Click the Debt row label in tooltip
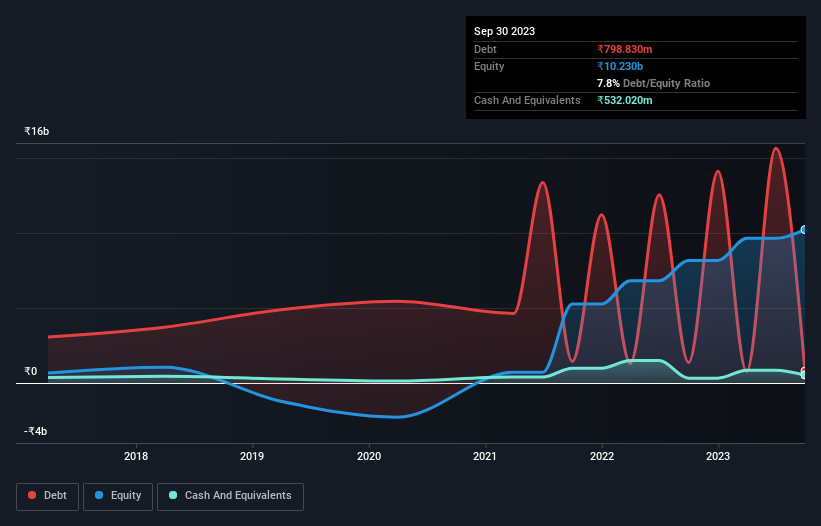The height and width of the screenshot is (526, 821). (485, 49)
